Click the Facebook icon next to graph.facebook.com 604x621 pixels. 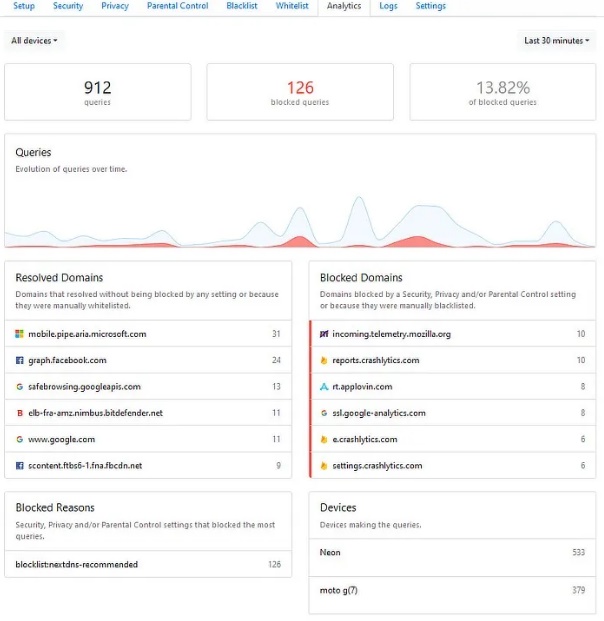pyautogui.click(x=19, y=360)
